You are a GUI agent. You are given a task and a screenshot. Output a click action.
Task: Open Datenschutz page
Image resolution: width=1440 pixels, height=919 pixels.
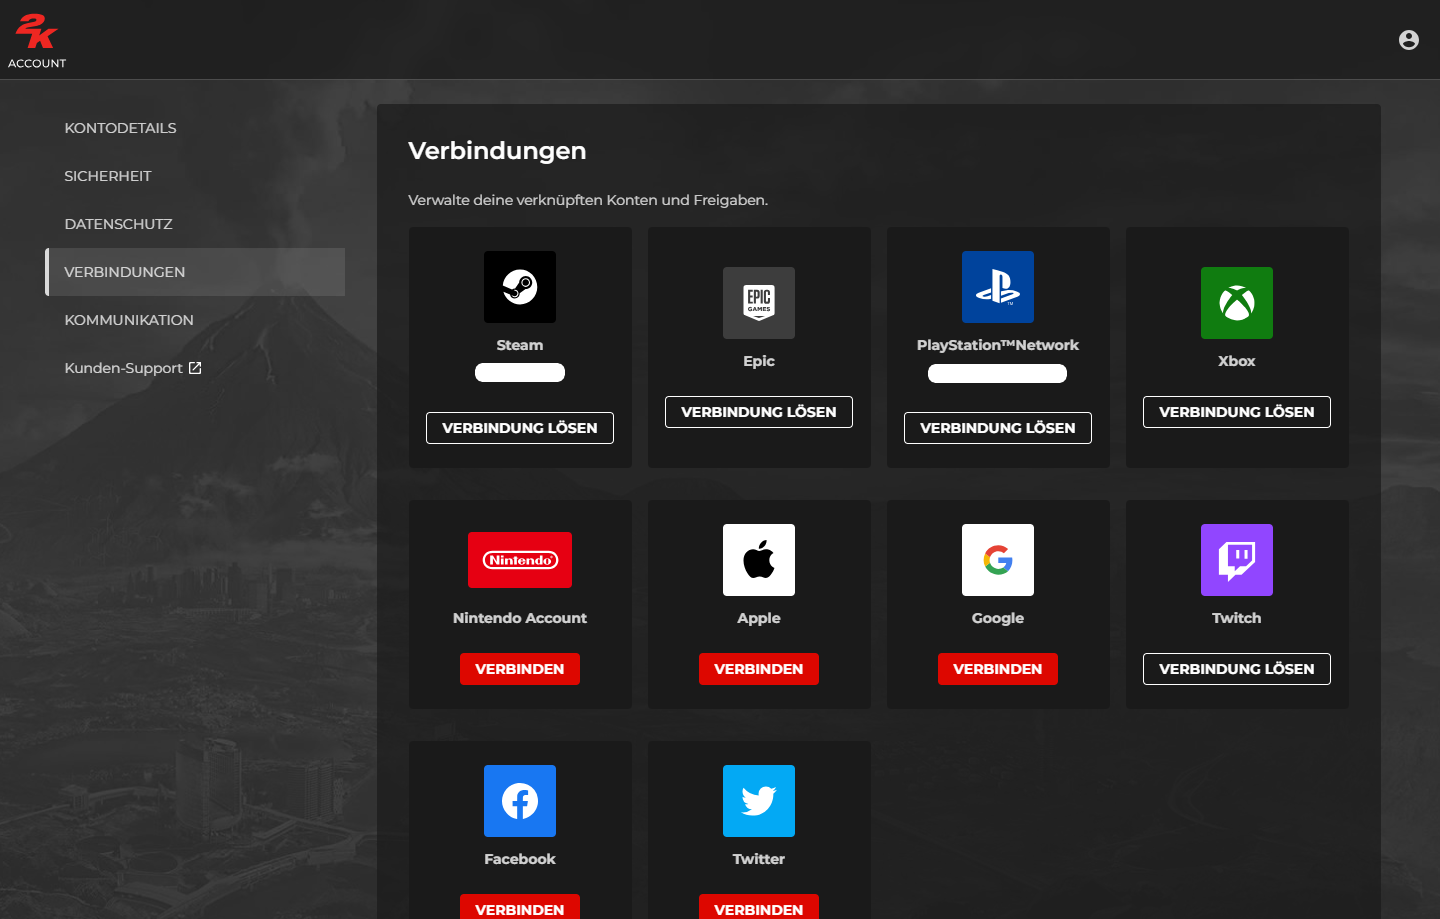click(x=195, y=224)
